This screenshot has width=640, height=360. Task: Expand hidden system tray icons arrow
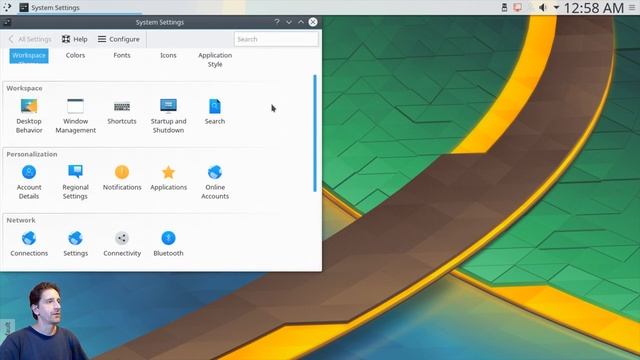[556, 7]
